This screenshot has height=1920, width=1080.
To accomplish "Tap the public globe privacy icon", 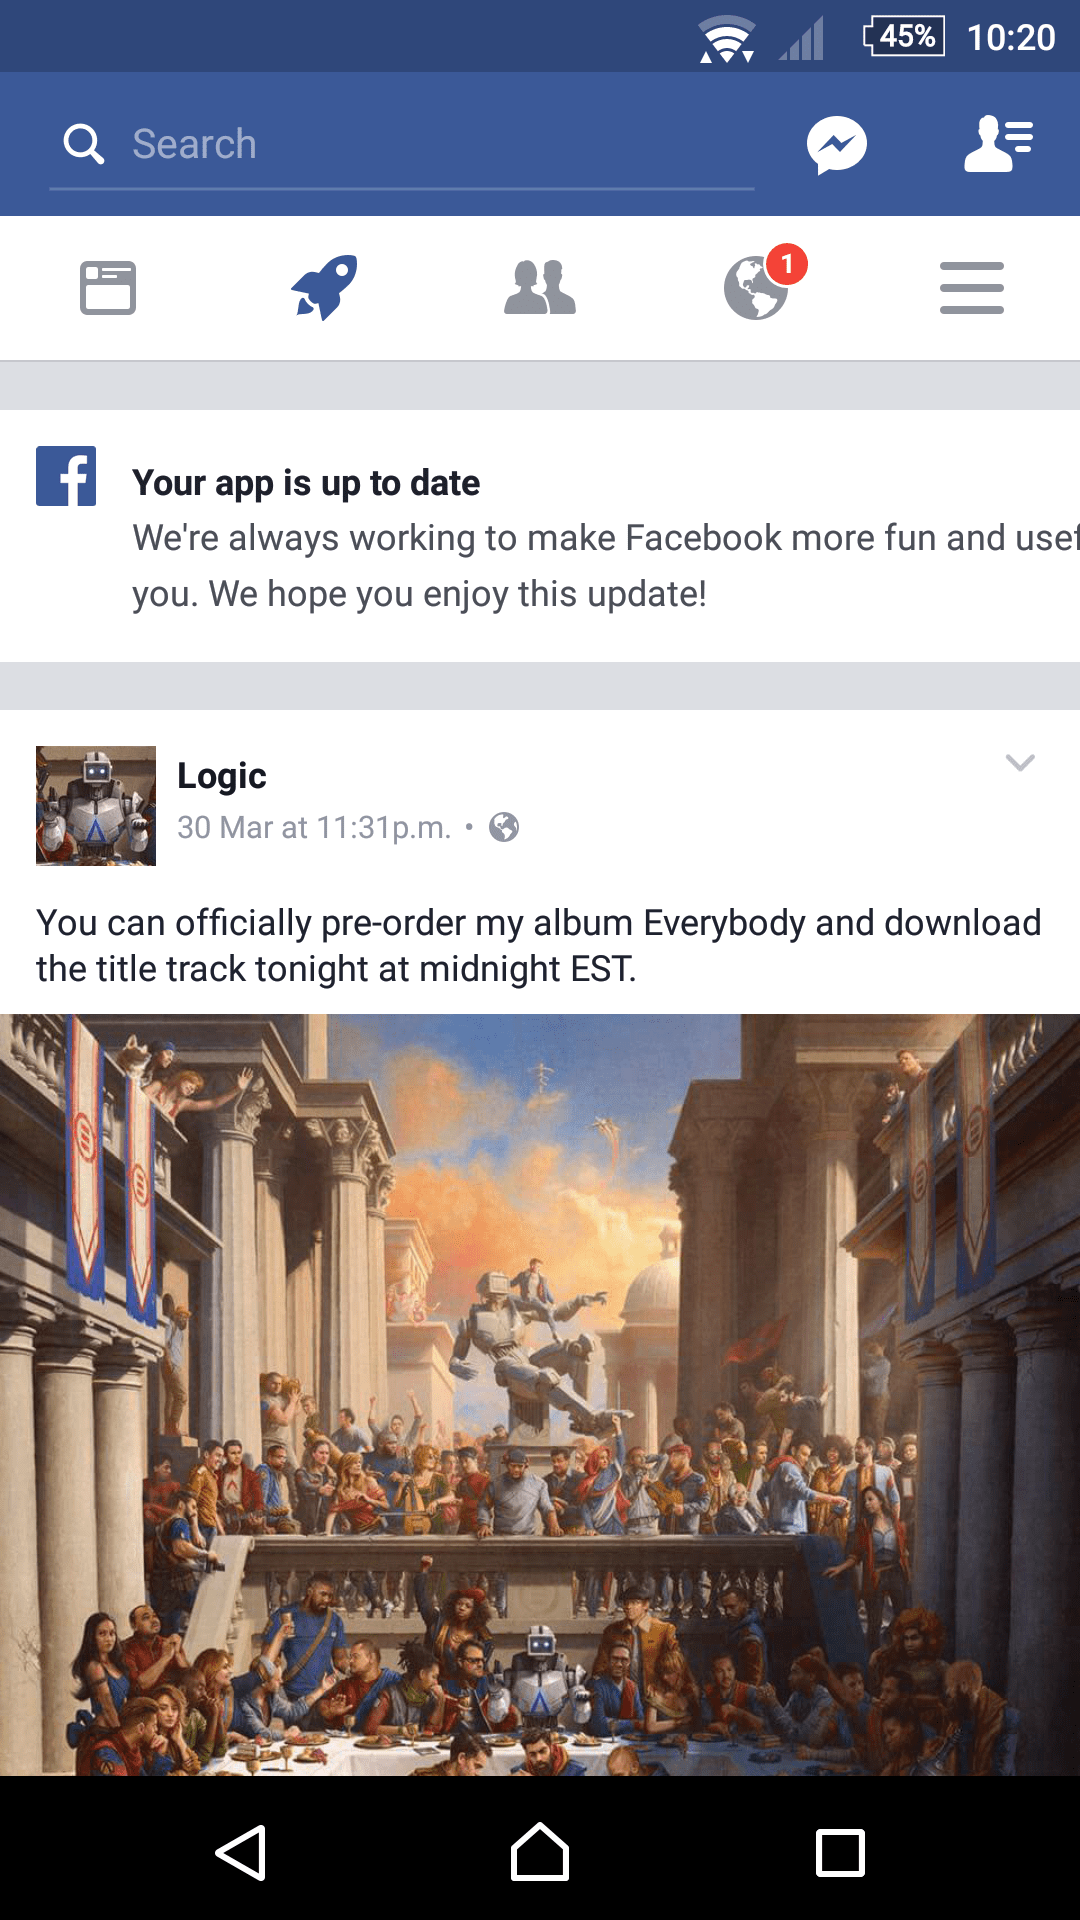I will (x=504, y=828).
